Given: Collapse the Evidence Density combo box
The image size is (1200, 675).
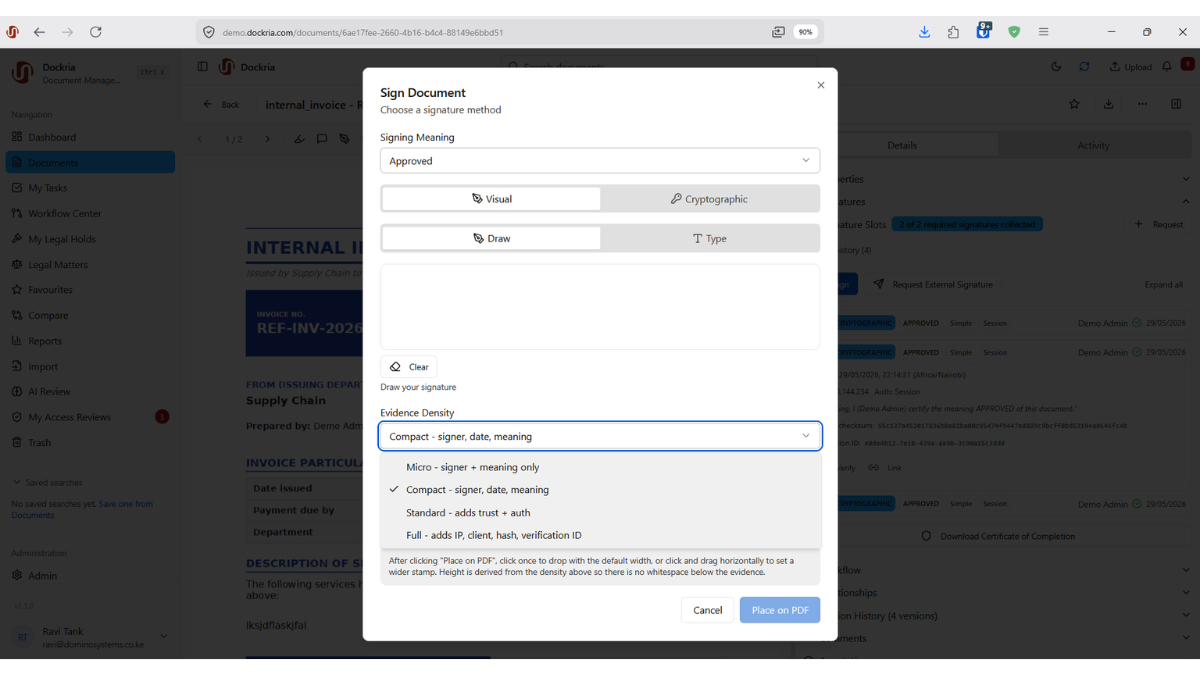Looking at the screenshot, I should [600, 436].
